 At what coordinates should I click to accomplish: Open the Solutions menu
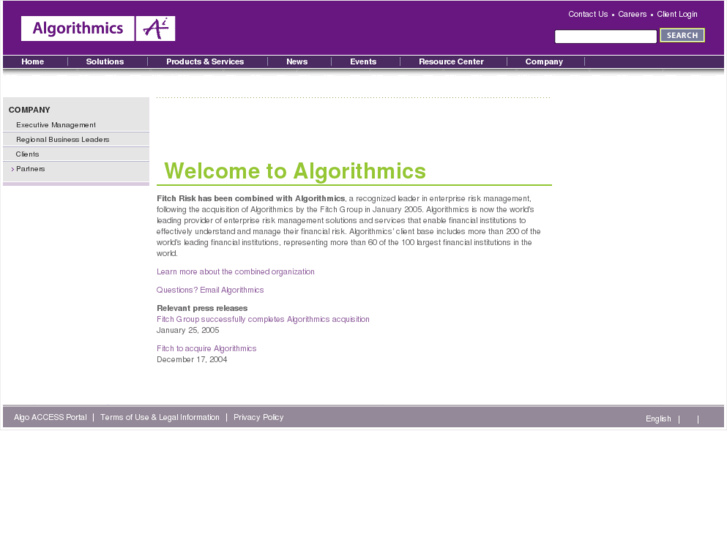pos(105,62)
